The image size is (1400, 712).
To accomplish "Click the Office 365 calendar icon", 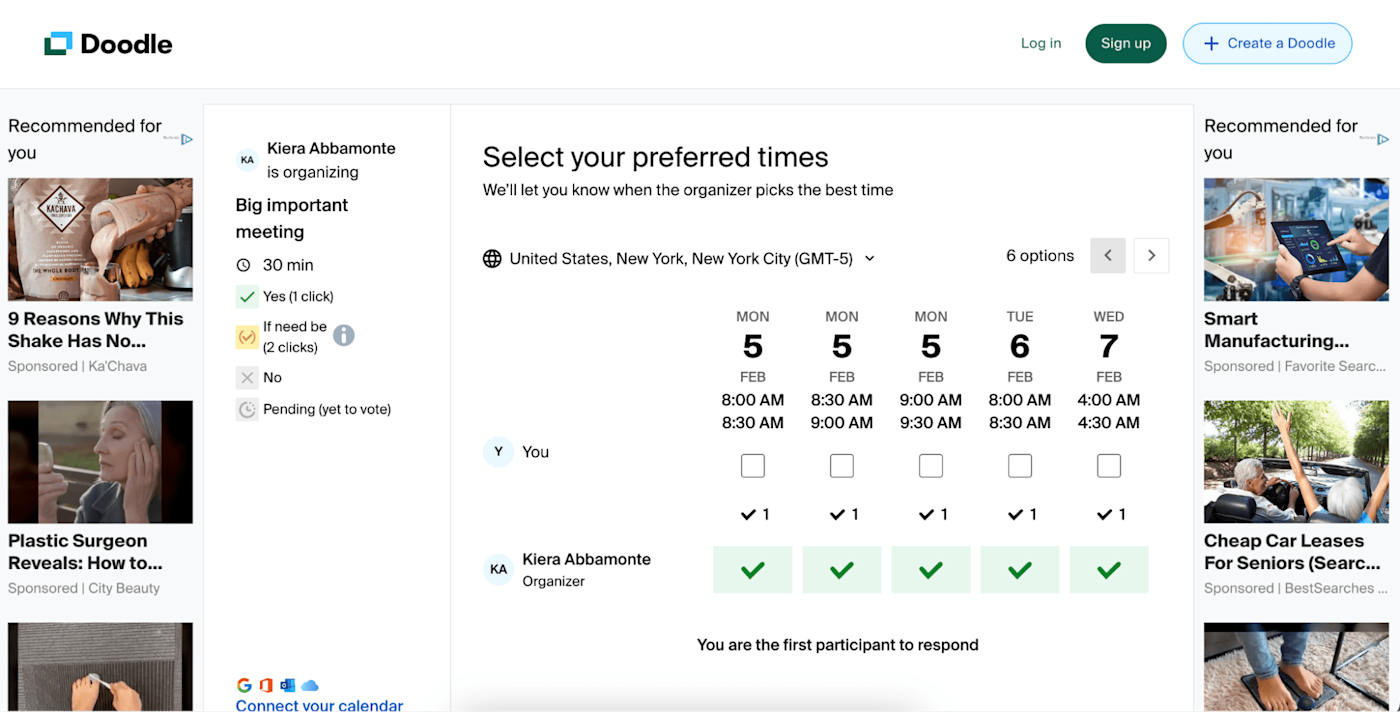I will pos(266,685).
